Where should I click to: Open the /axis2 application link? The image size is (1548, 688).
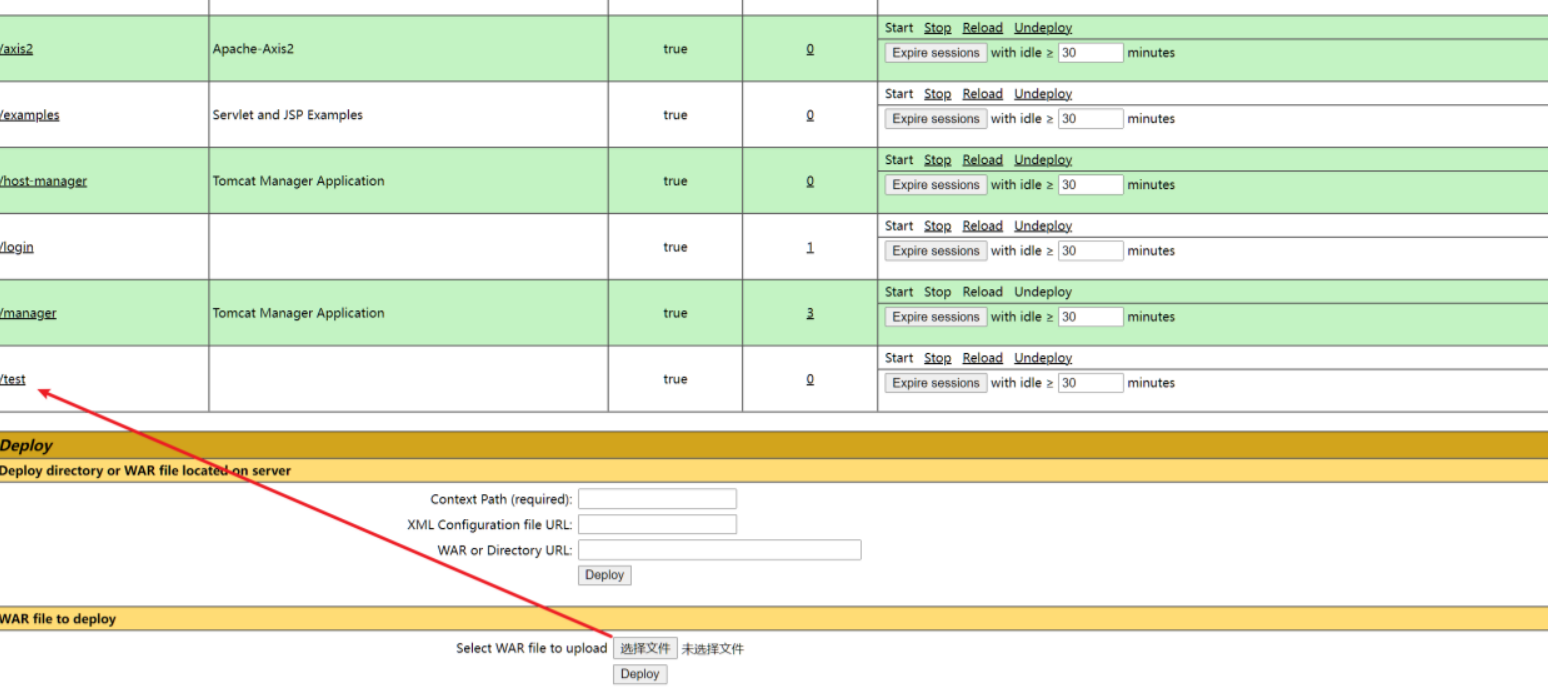tap(16, 49)
